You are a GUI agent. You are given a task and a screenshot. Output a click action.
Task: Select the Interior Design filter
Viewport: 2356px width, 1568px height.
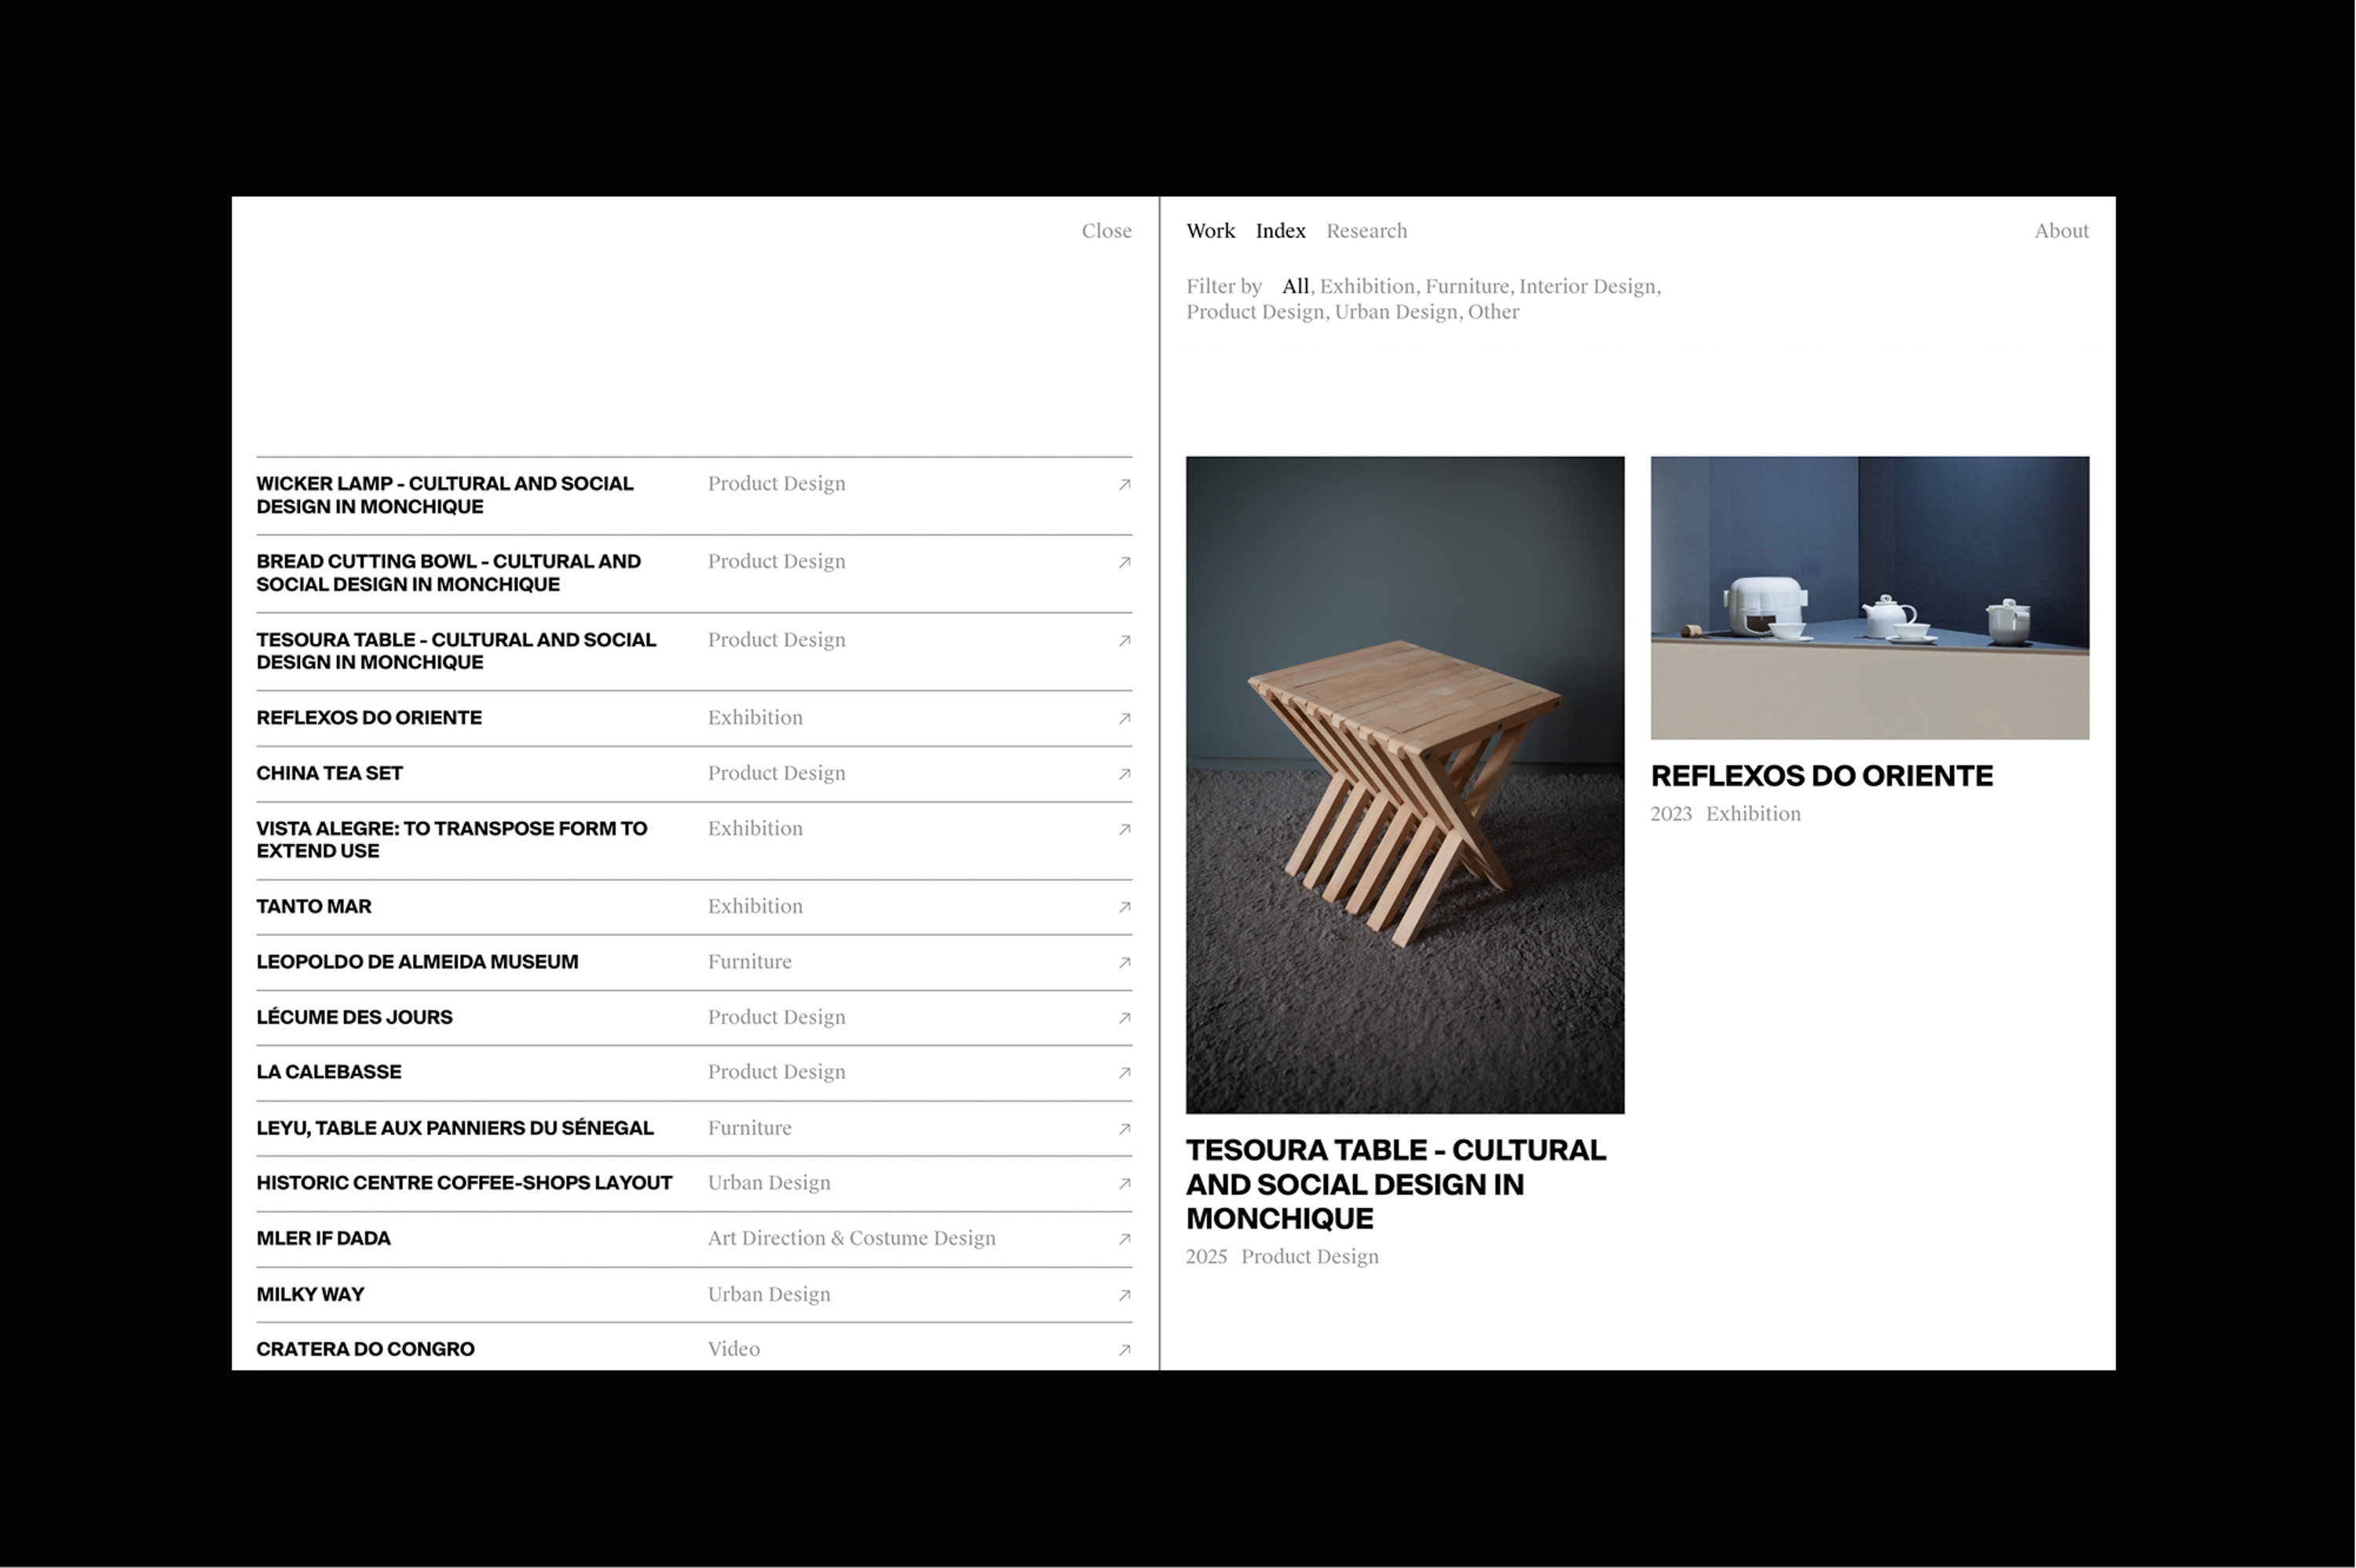pos(1587,287)
